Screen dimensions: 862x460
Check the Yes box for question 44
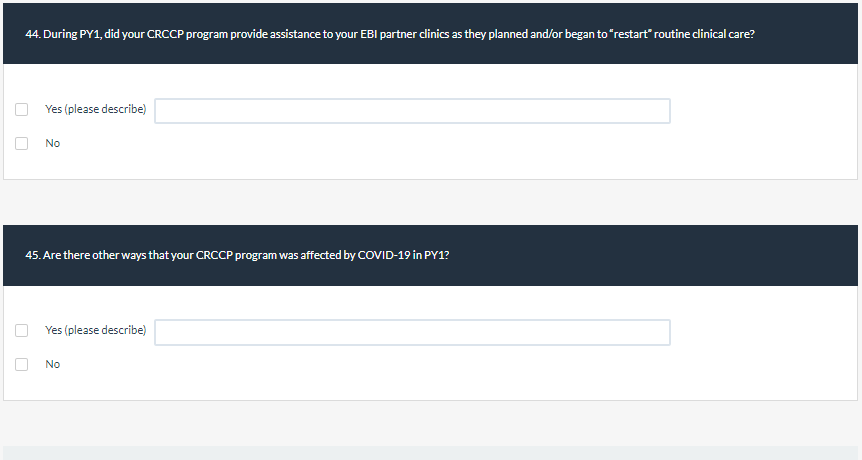click(22, 109)
